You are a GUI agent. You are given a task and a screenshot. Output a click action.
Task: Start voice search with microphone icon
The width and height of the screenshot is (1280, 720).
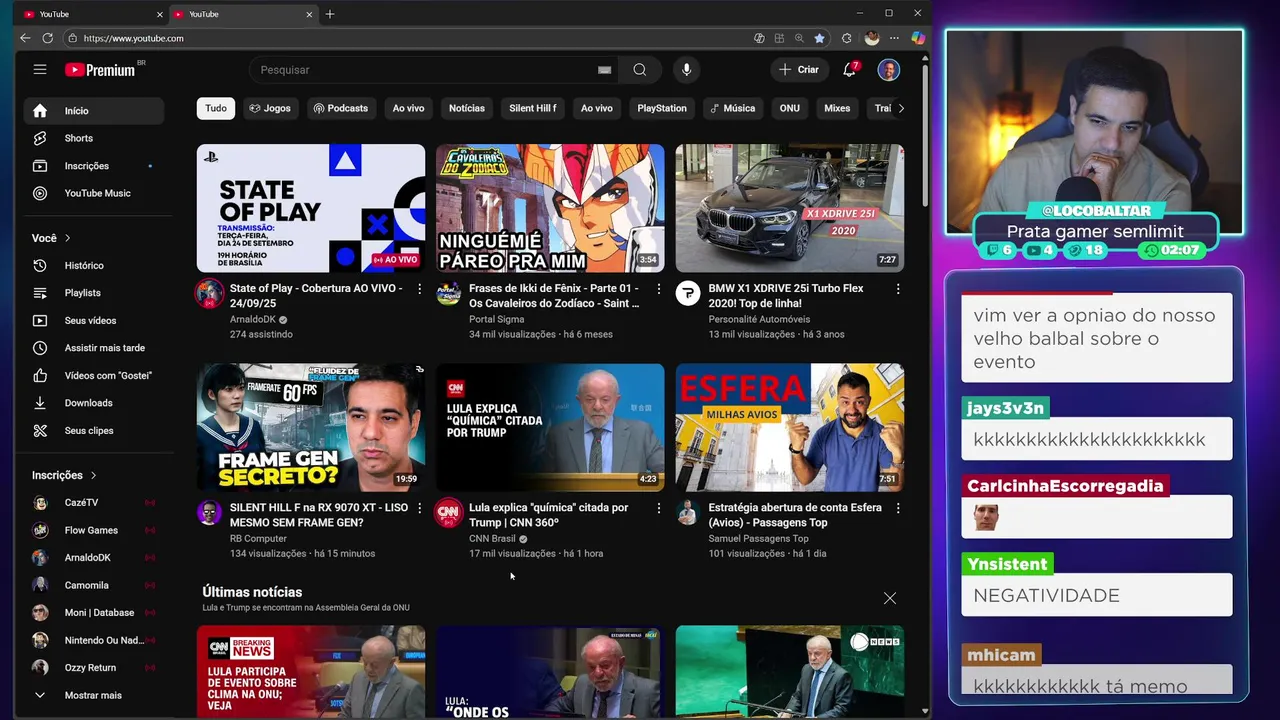coord(686,70)
